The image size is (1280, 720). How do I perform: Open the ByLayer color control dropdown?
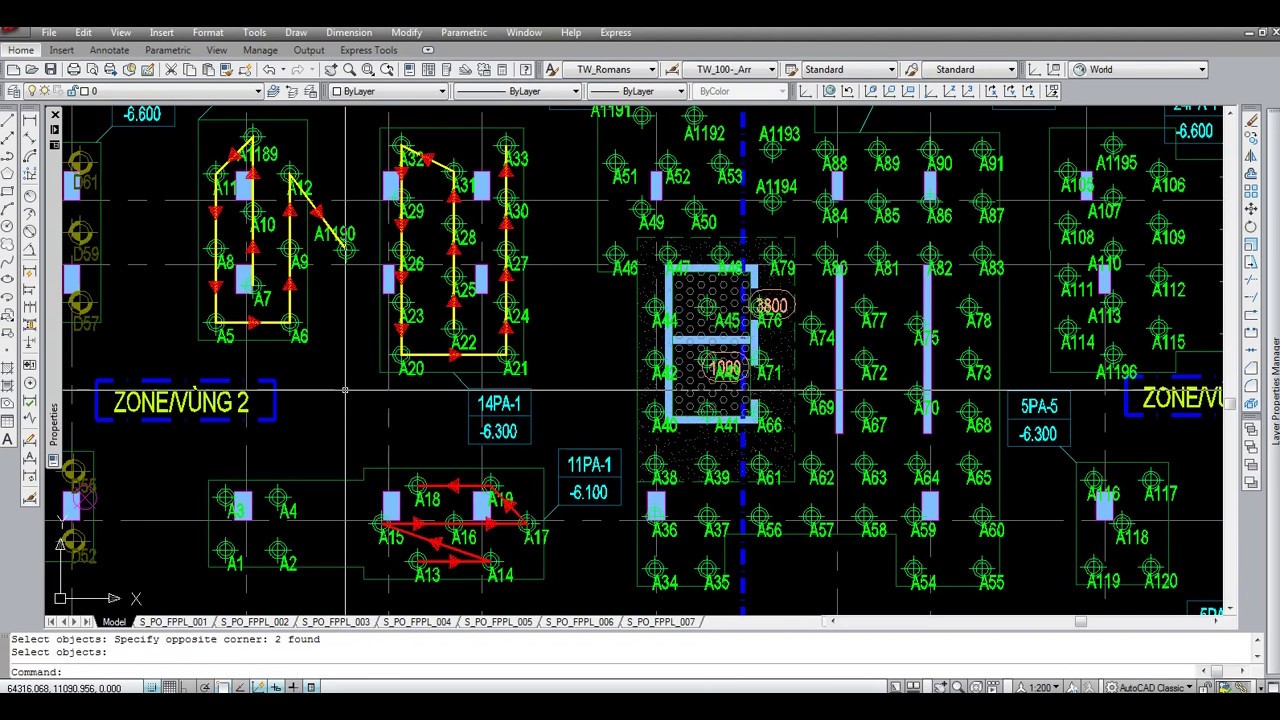coord(442,91)
